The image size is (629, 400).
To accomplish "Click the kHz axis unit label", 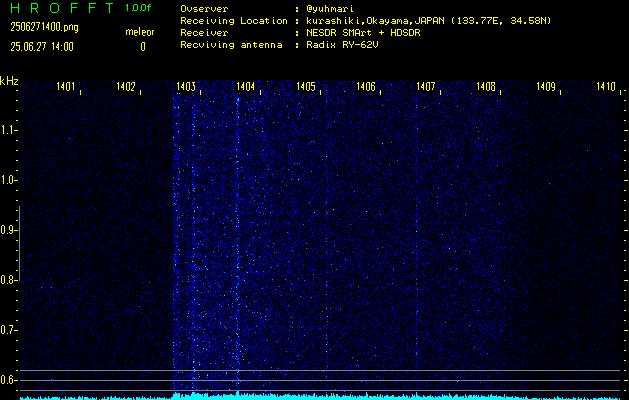I will [x=9, y=81].
